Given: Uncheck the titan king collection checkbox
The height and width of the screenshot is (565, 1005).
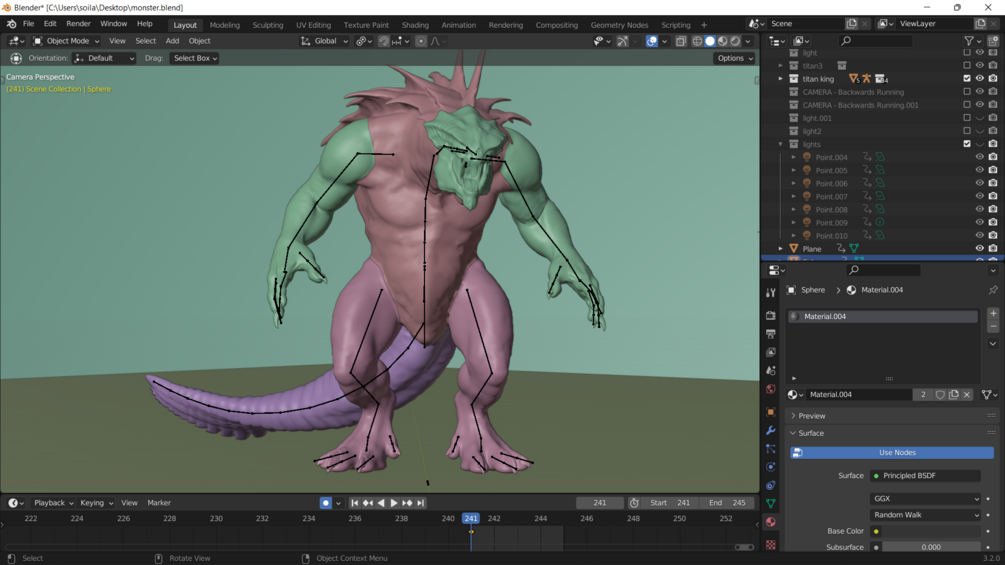Looking at the screenshot, I should [x=967, y=79].
